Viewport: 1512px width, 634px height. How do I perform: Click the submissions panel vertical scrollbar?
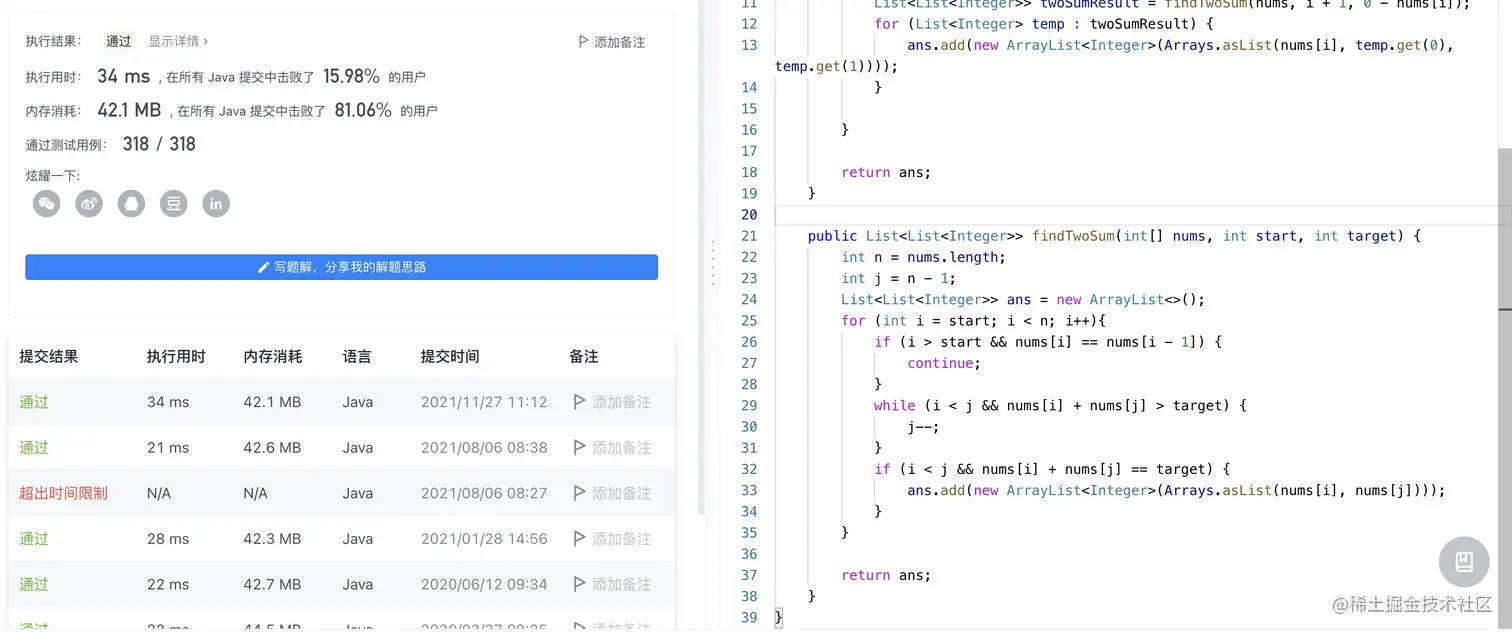pyautogui.click(x=701, y=255)
